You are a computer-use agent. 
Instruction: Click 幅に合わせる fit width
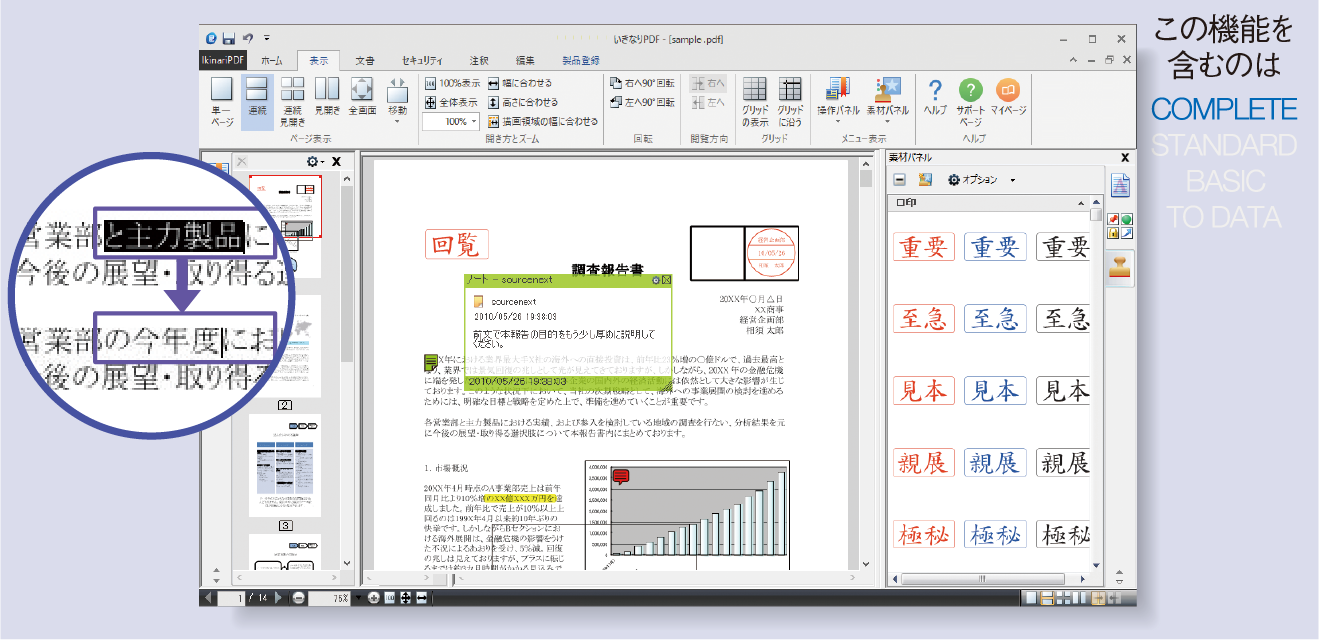point(519,84)
